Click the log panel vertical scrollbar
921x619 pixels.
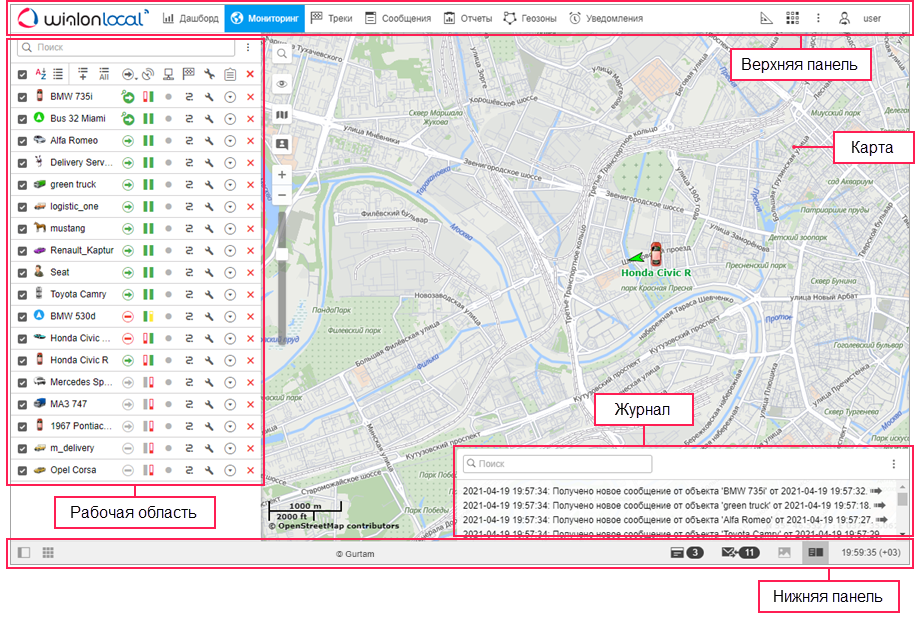pos(903,509)
